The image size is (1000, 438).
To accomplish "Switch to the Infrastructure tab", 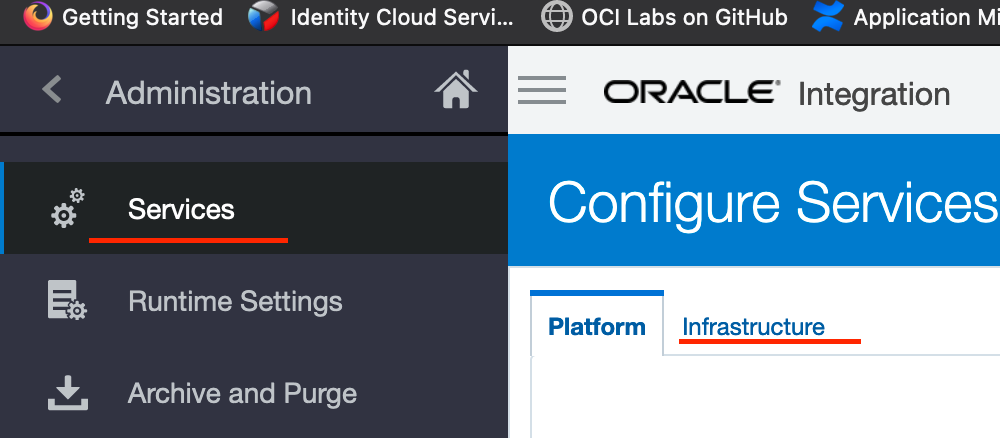I will point(753,326).
